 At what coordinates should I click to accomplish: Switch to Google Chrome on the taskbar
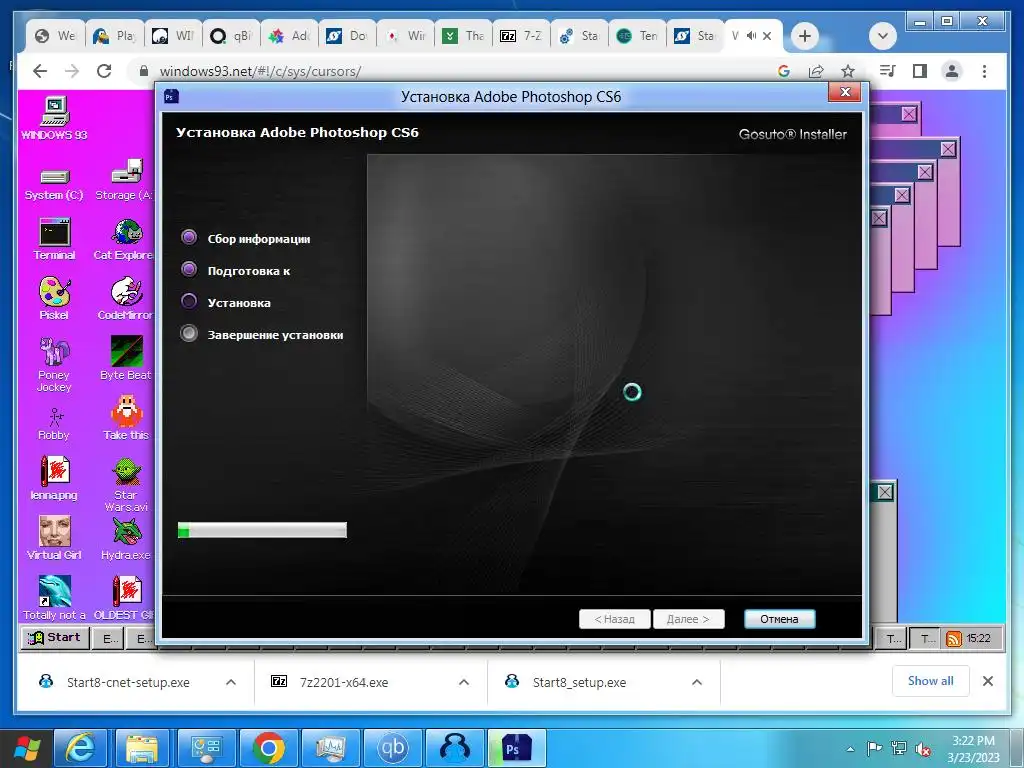(268, 748)
